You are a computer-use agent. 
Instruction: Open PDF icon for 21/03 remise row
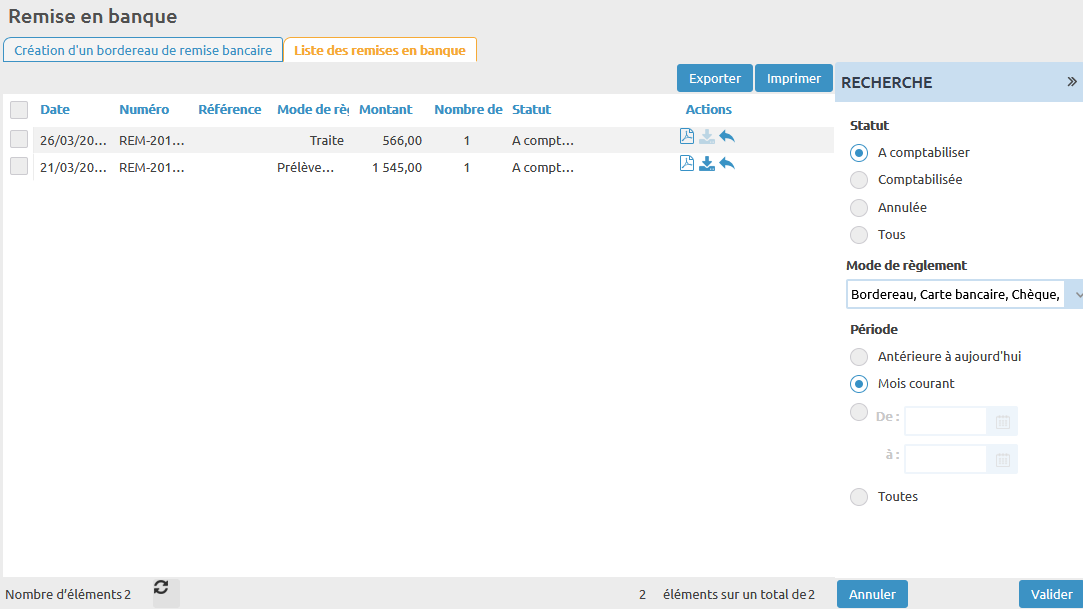[x=687, y=164]
